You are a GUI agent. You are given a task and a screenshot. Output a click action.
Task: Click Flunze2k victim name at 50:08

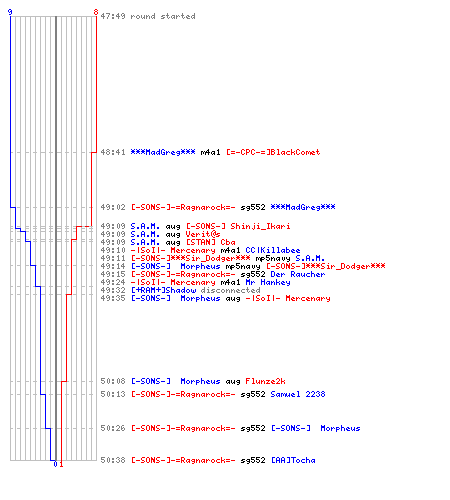tap(265, 381)
